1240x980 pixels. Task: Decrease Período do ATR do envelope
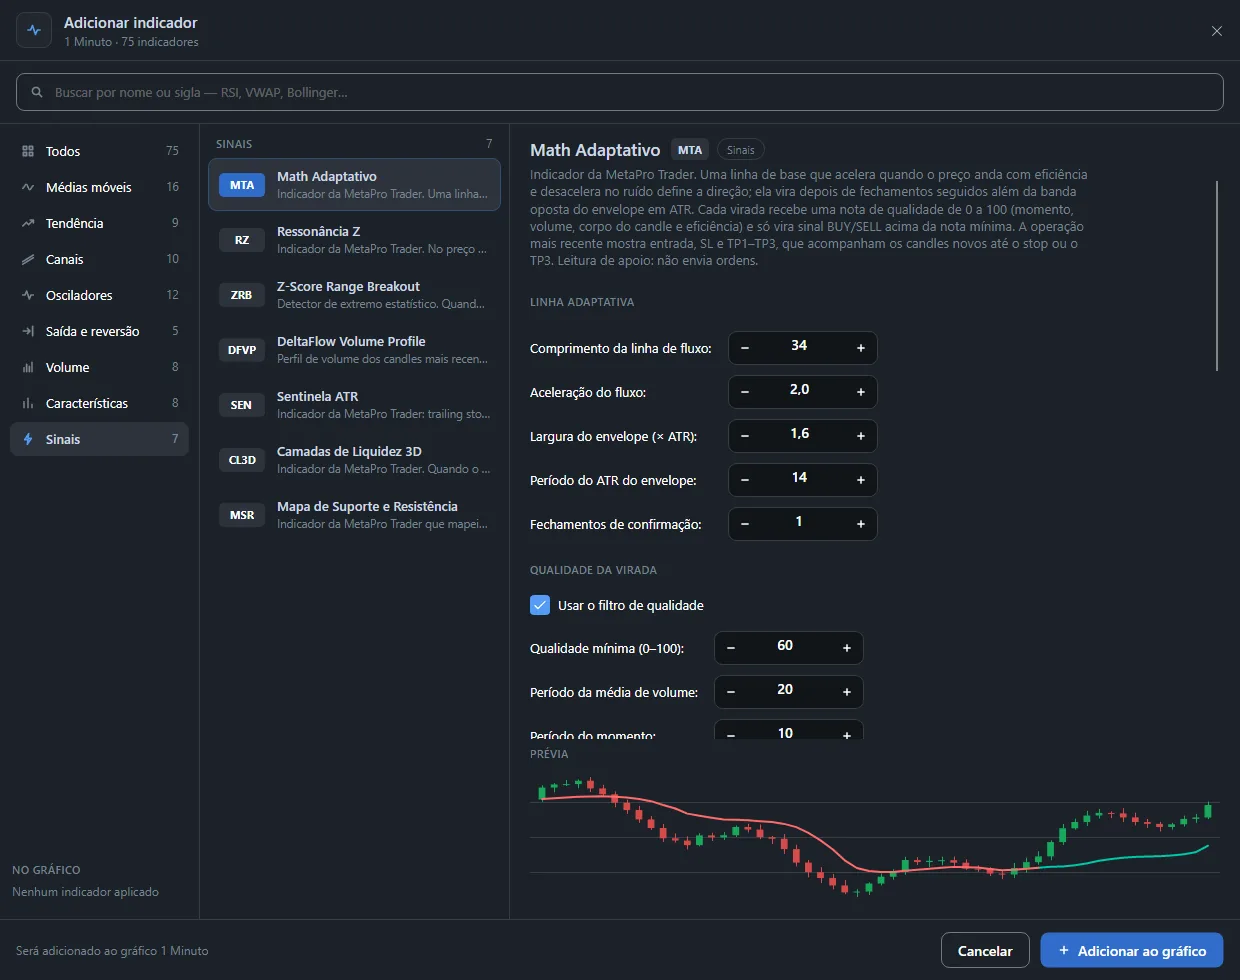tap(745, 480)
